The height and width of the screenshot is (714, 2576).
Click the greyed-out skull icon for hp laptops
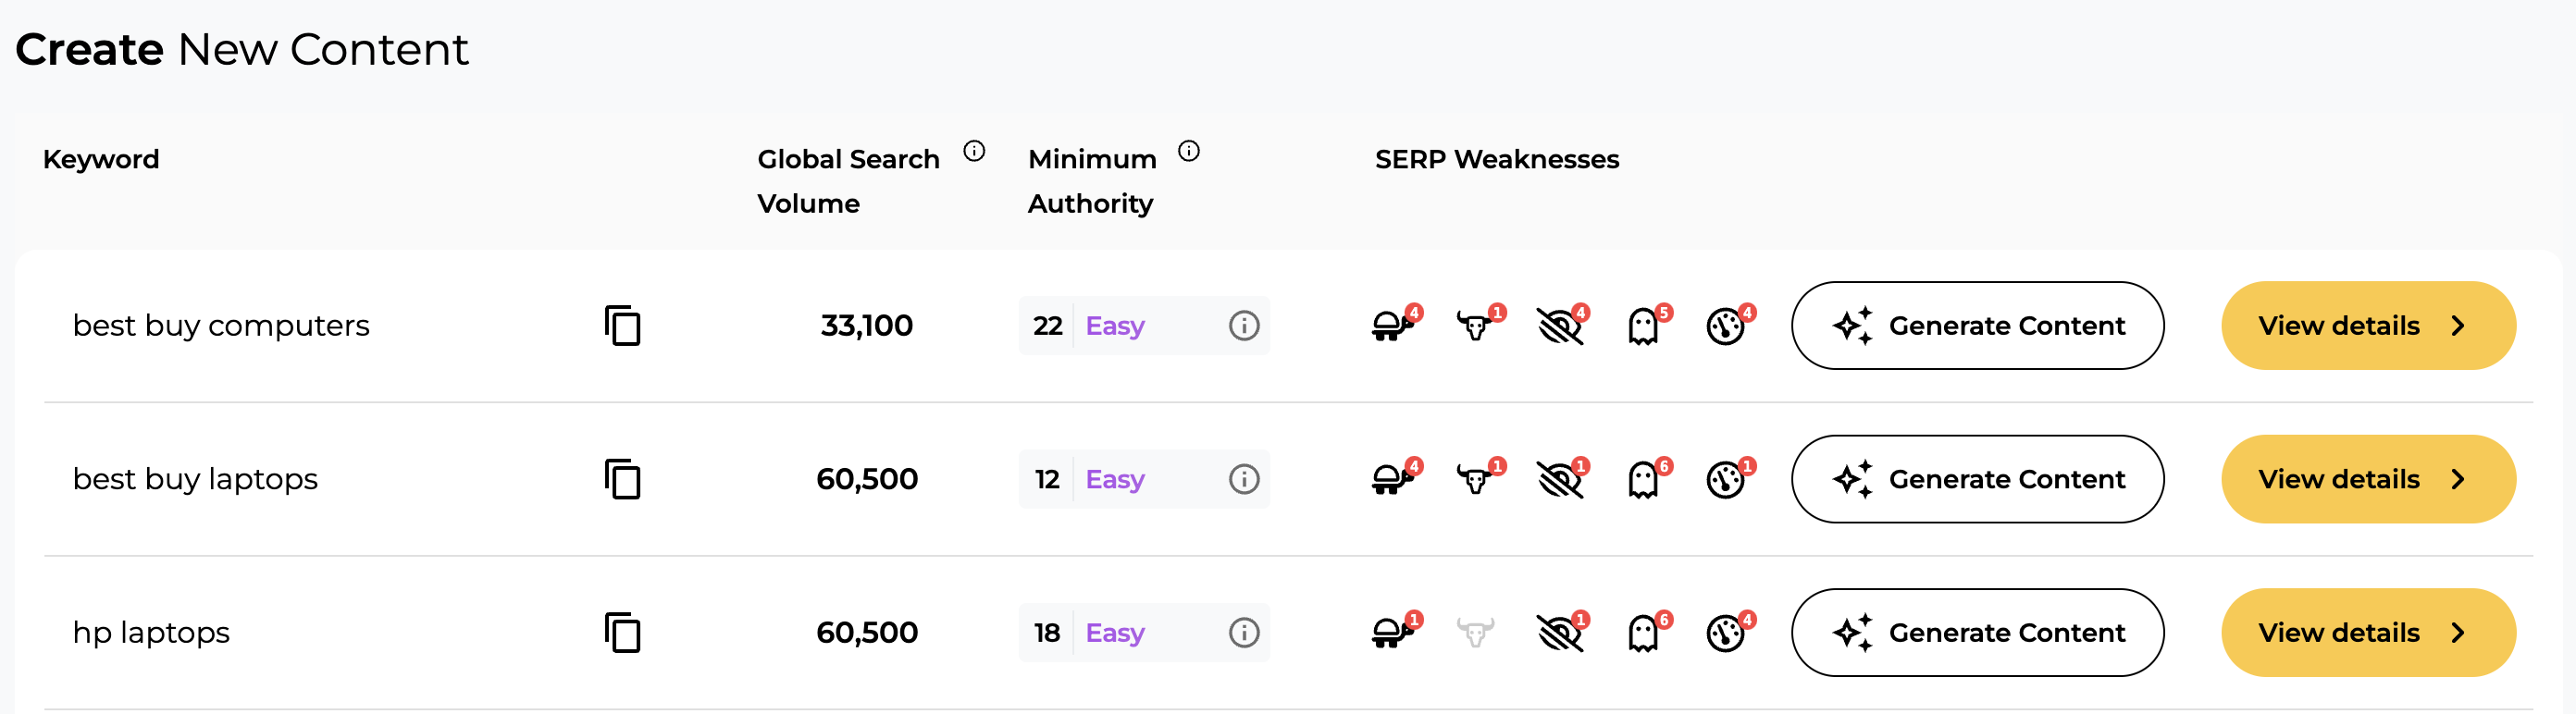[x=1475, y=632]
